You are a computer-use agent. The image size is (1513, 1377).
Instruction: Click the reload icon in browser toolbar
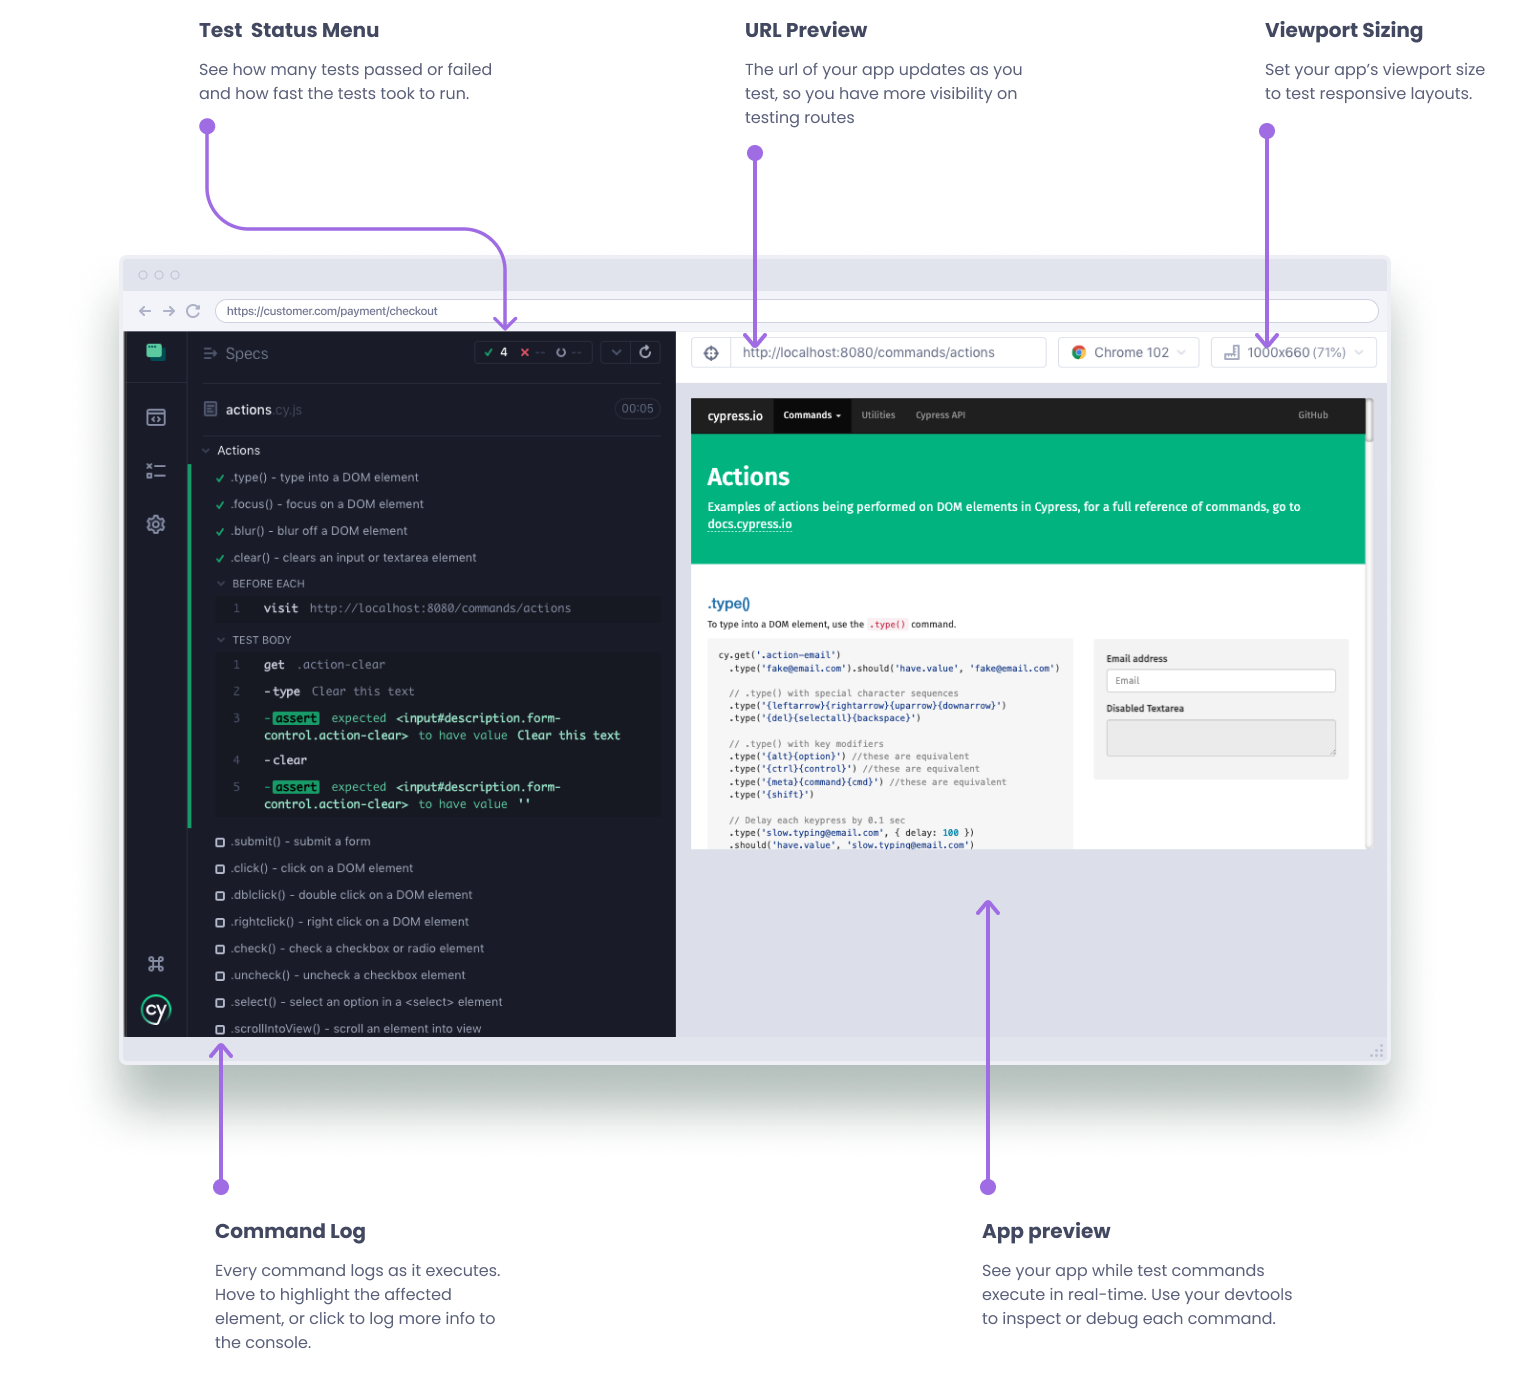pyautogui.click(x=193, y=311)
